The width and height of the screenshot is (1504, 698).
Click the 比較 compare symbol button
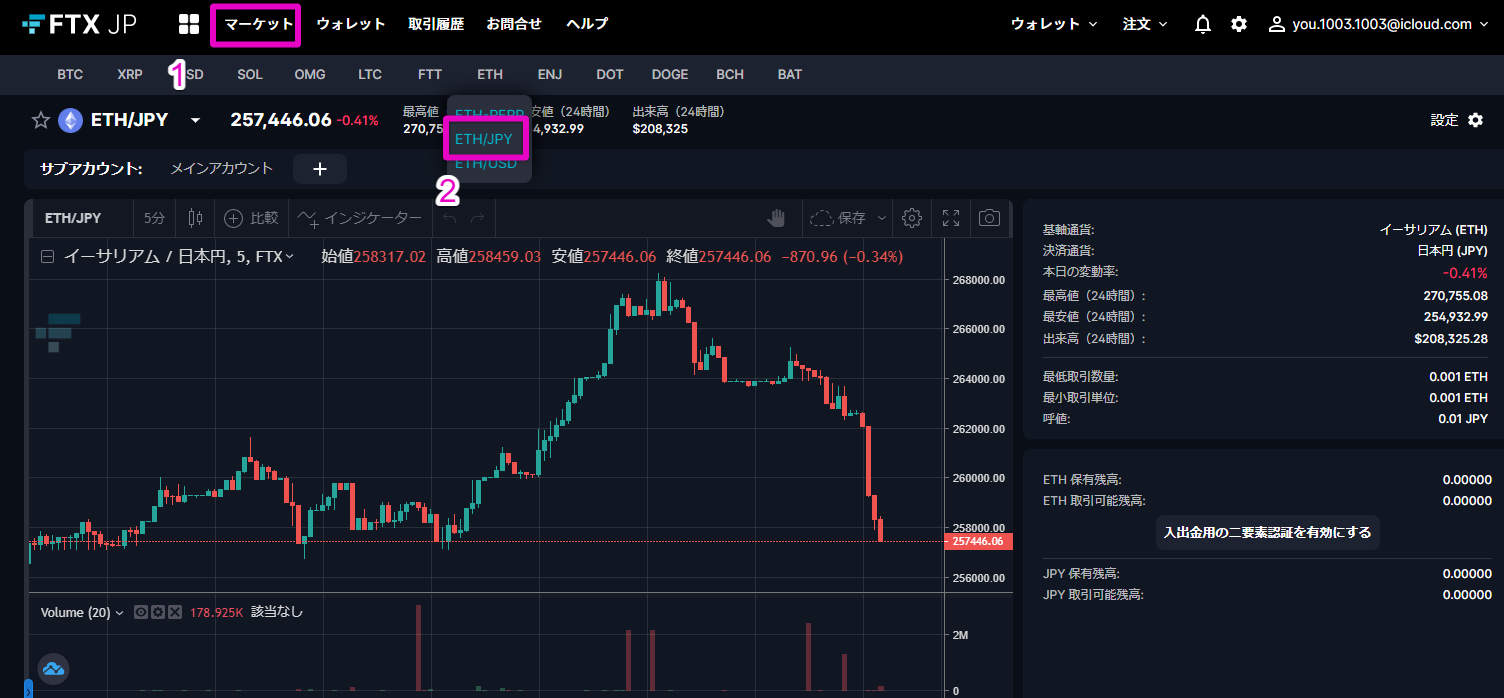point(250,218)
